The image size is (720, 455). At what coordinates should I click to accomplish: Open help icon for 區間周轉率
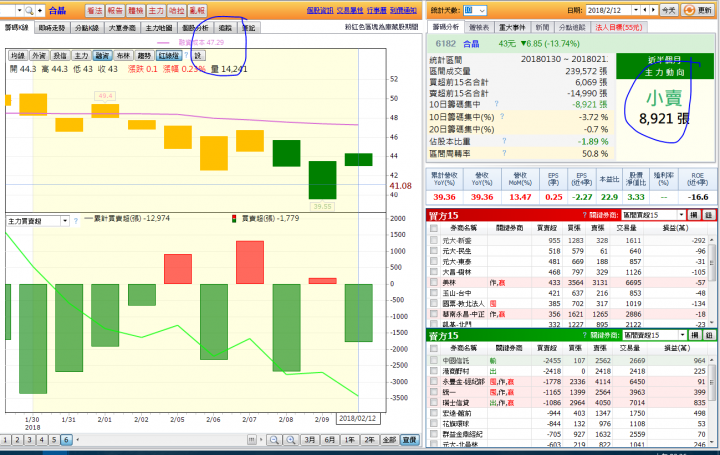click(x=504, y=153)
